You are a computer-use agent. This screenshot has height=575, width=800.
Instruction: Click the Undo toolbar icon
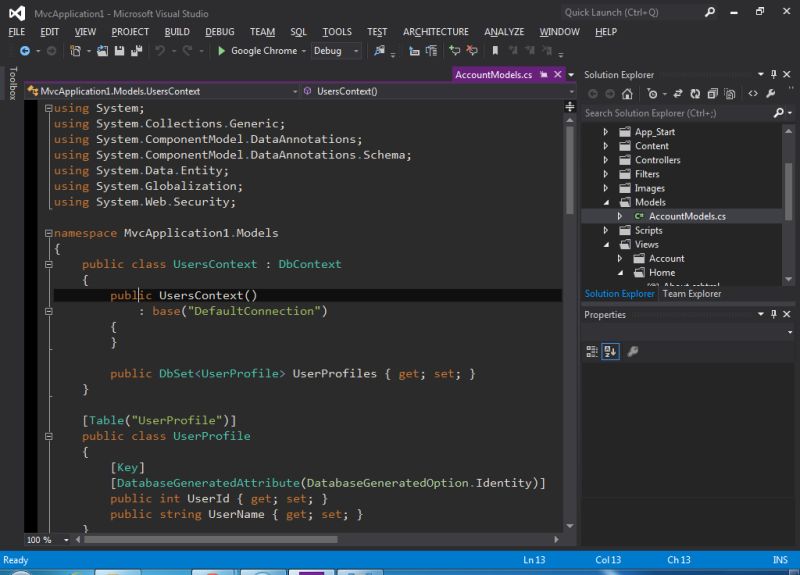[x=160, y=51]
